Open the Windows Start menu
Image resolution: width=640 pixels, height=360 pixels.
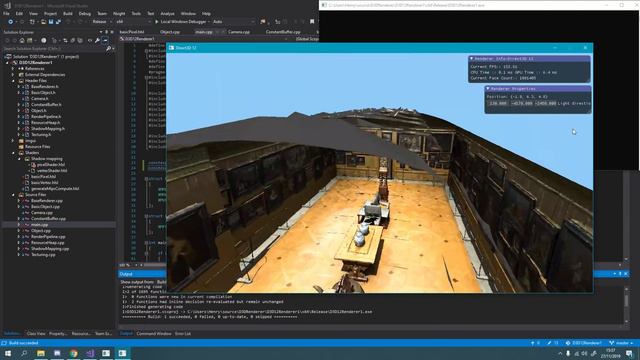tap(8, 353)
